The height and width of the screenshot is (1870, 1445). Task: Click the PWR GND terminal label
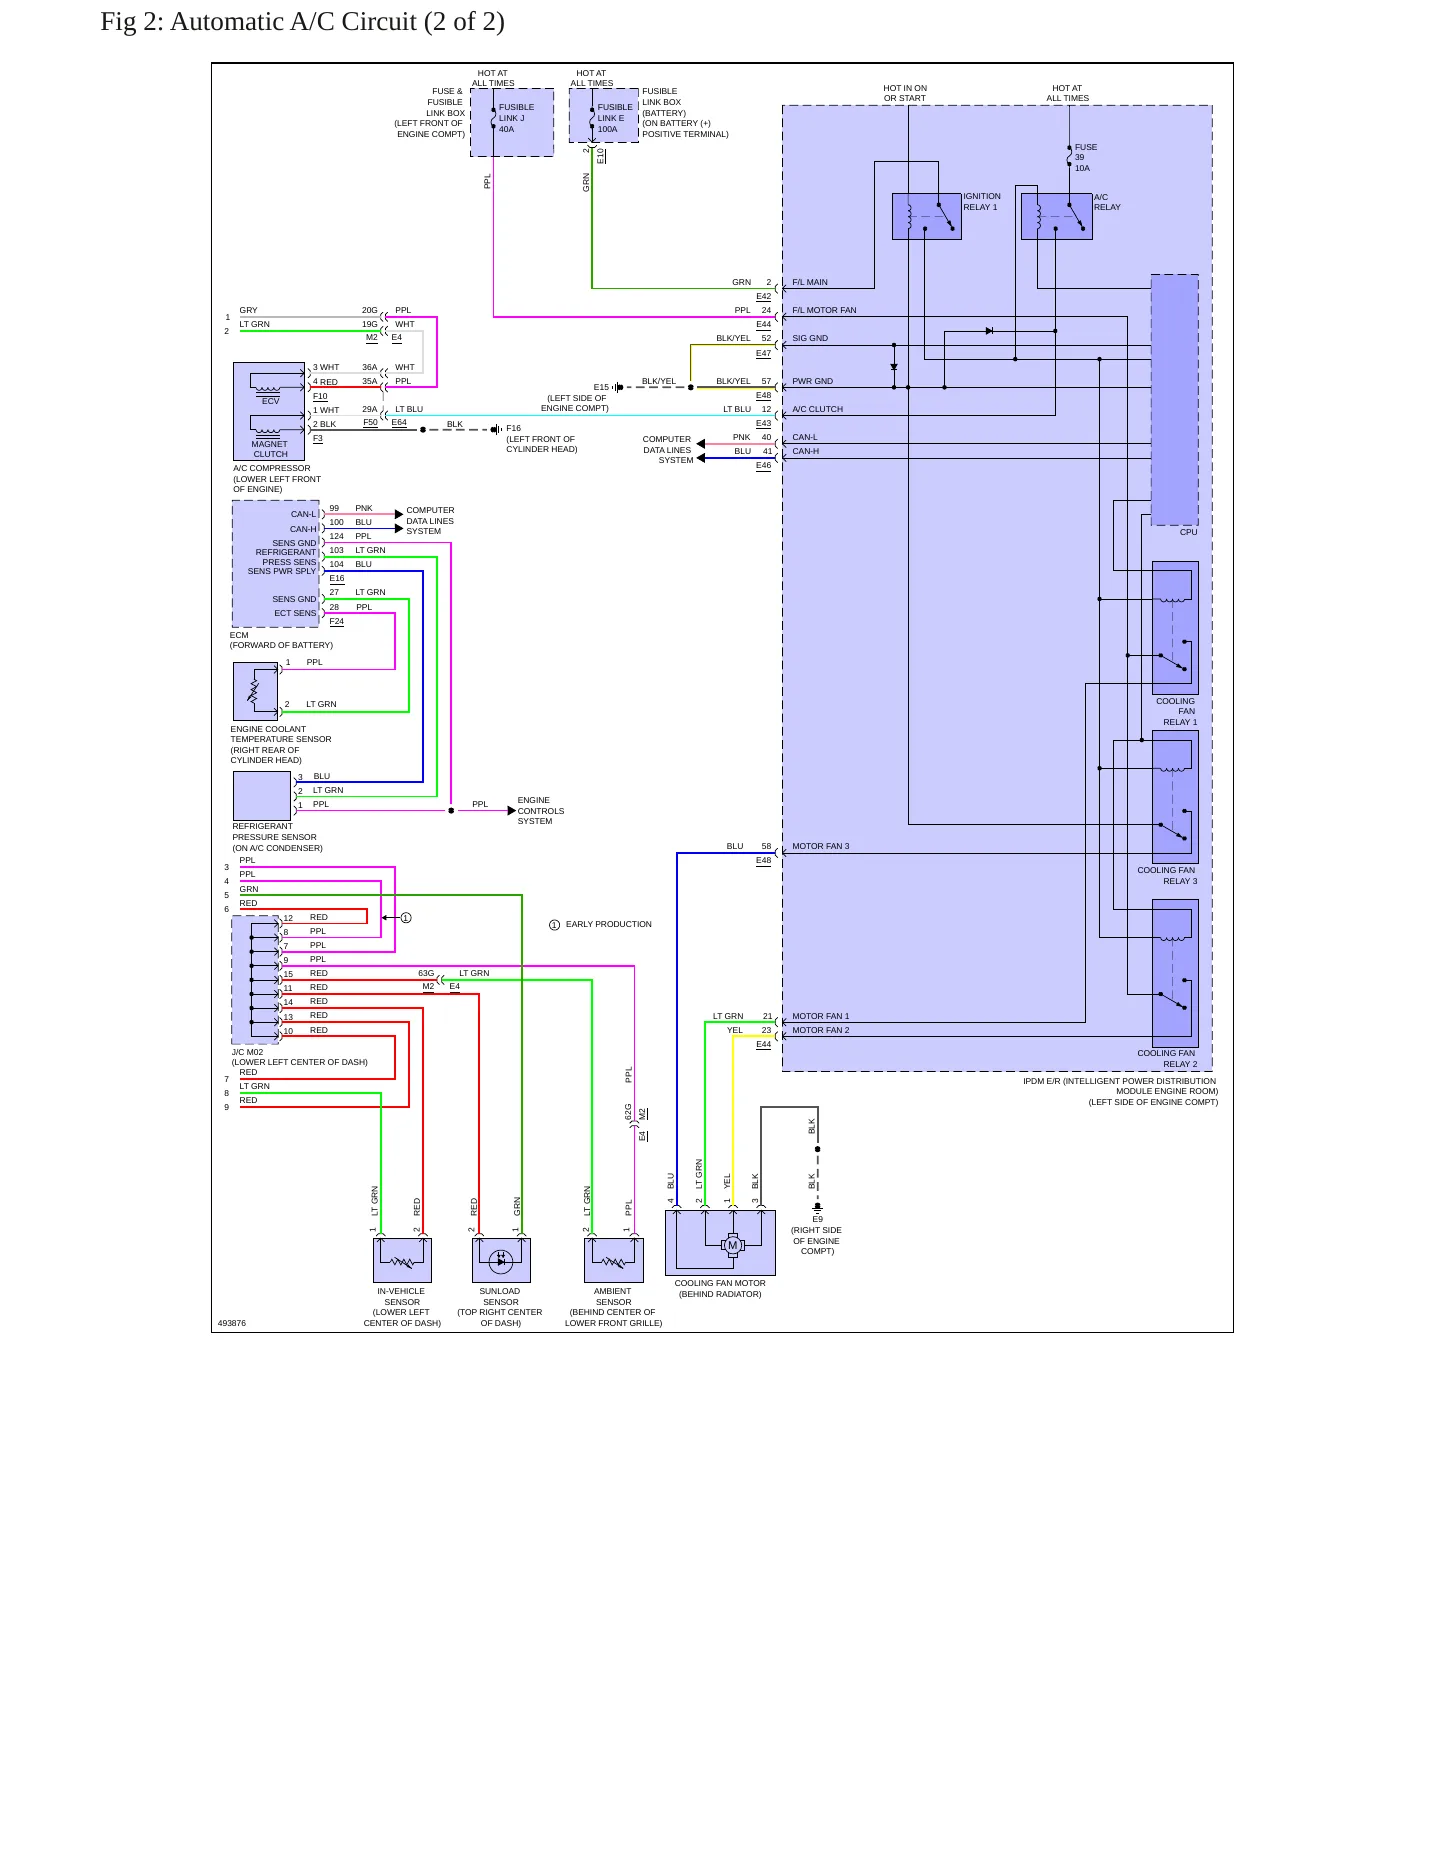pos(812,382)
